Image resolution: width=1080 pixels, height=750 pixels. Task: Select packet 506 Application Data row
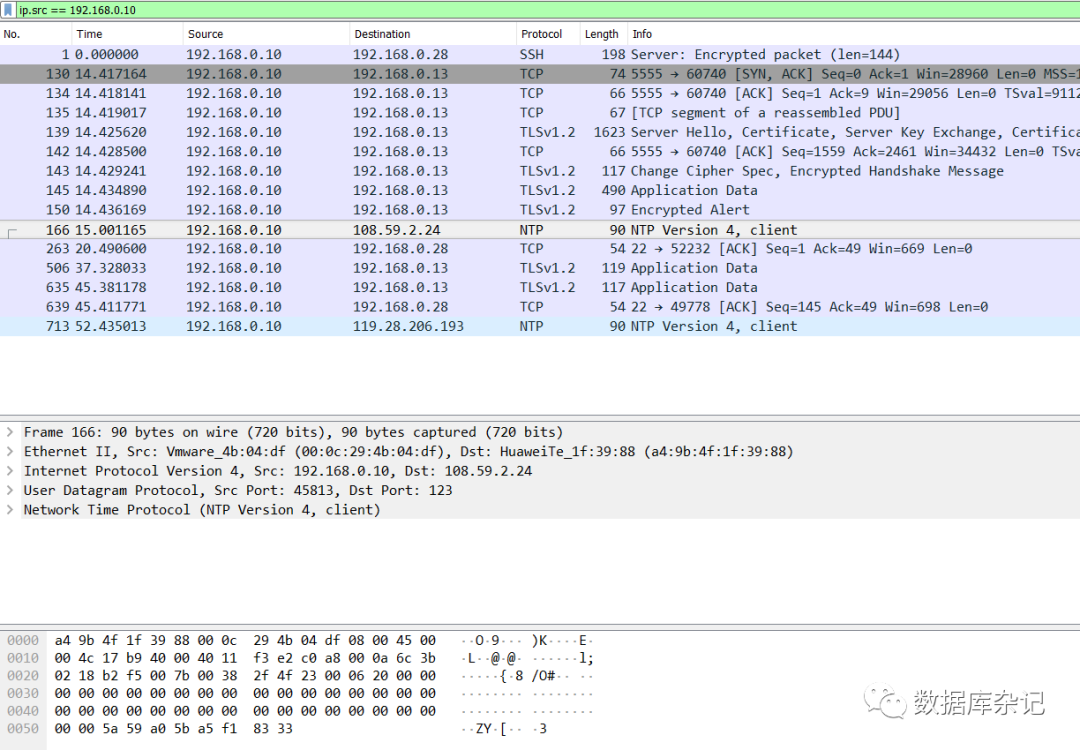(x=540, y=268)
